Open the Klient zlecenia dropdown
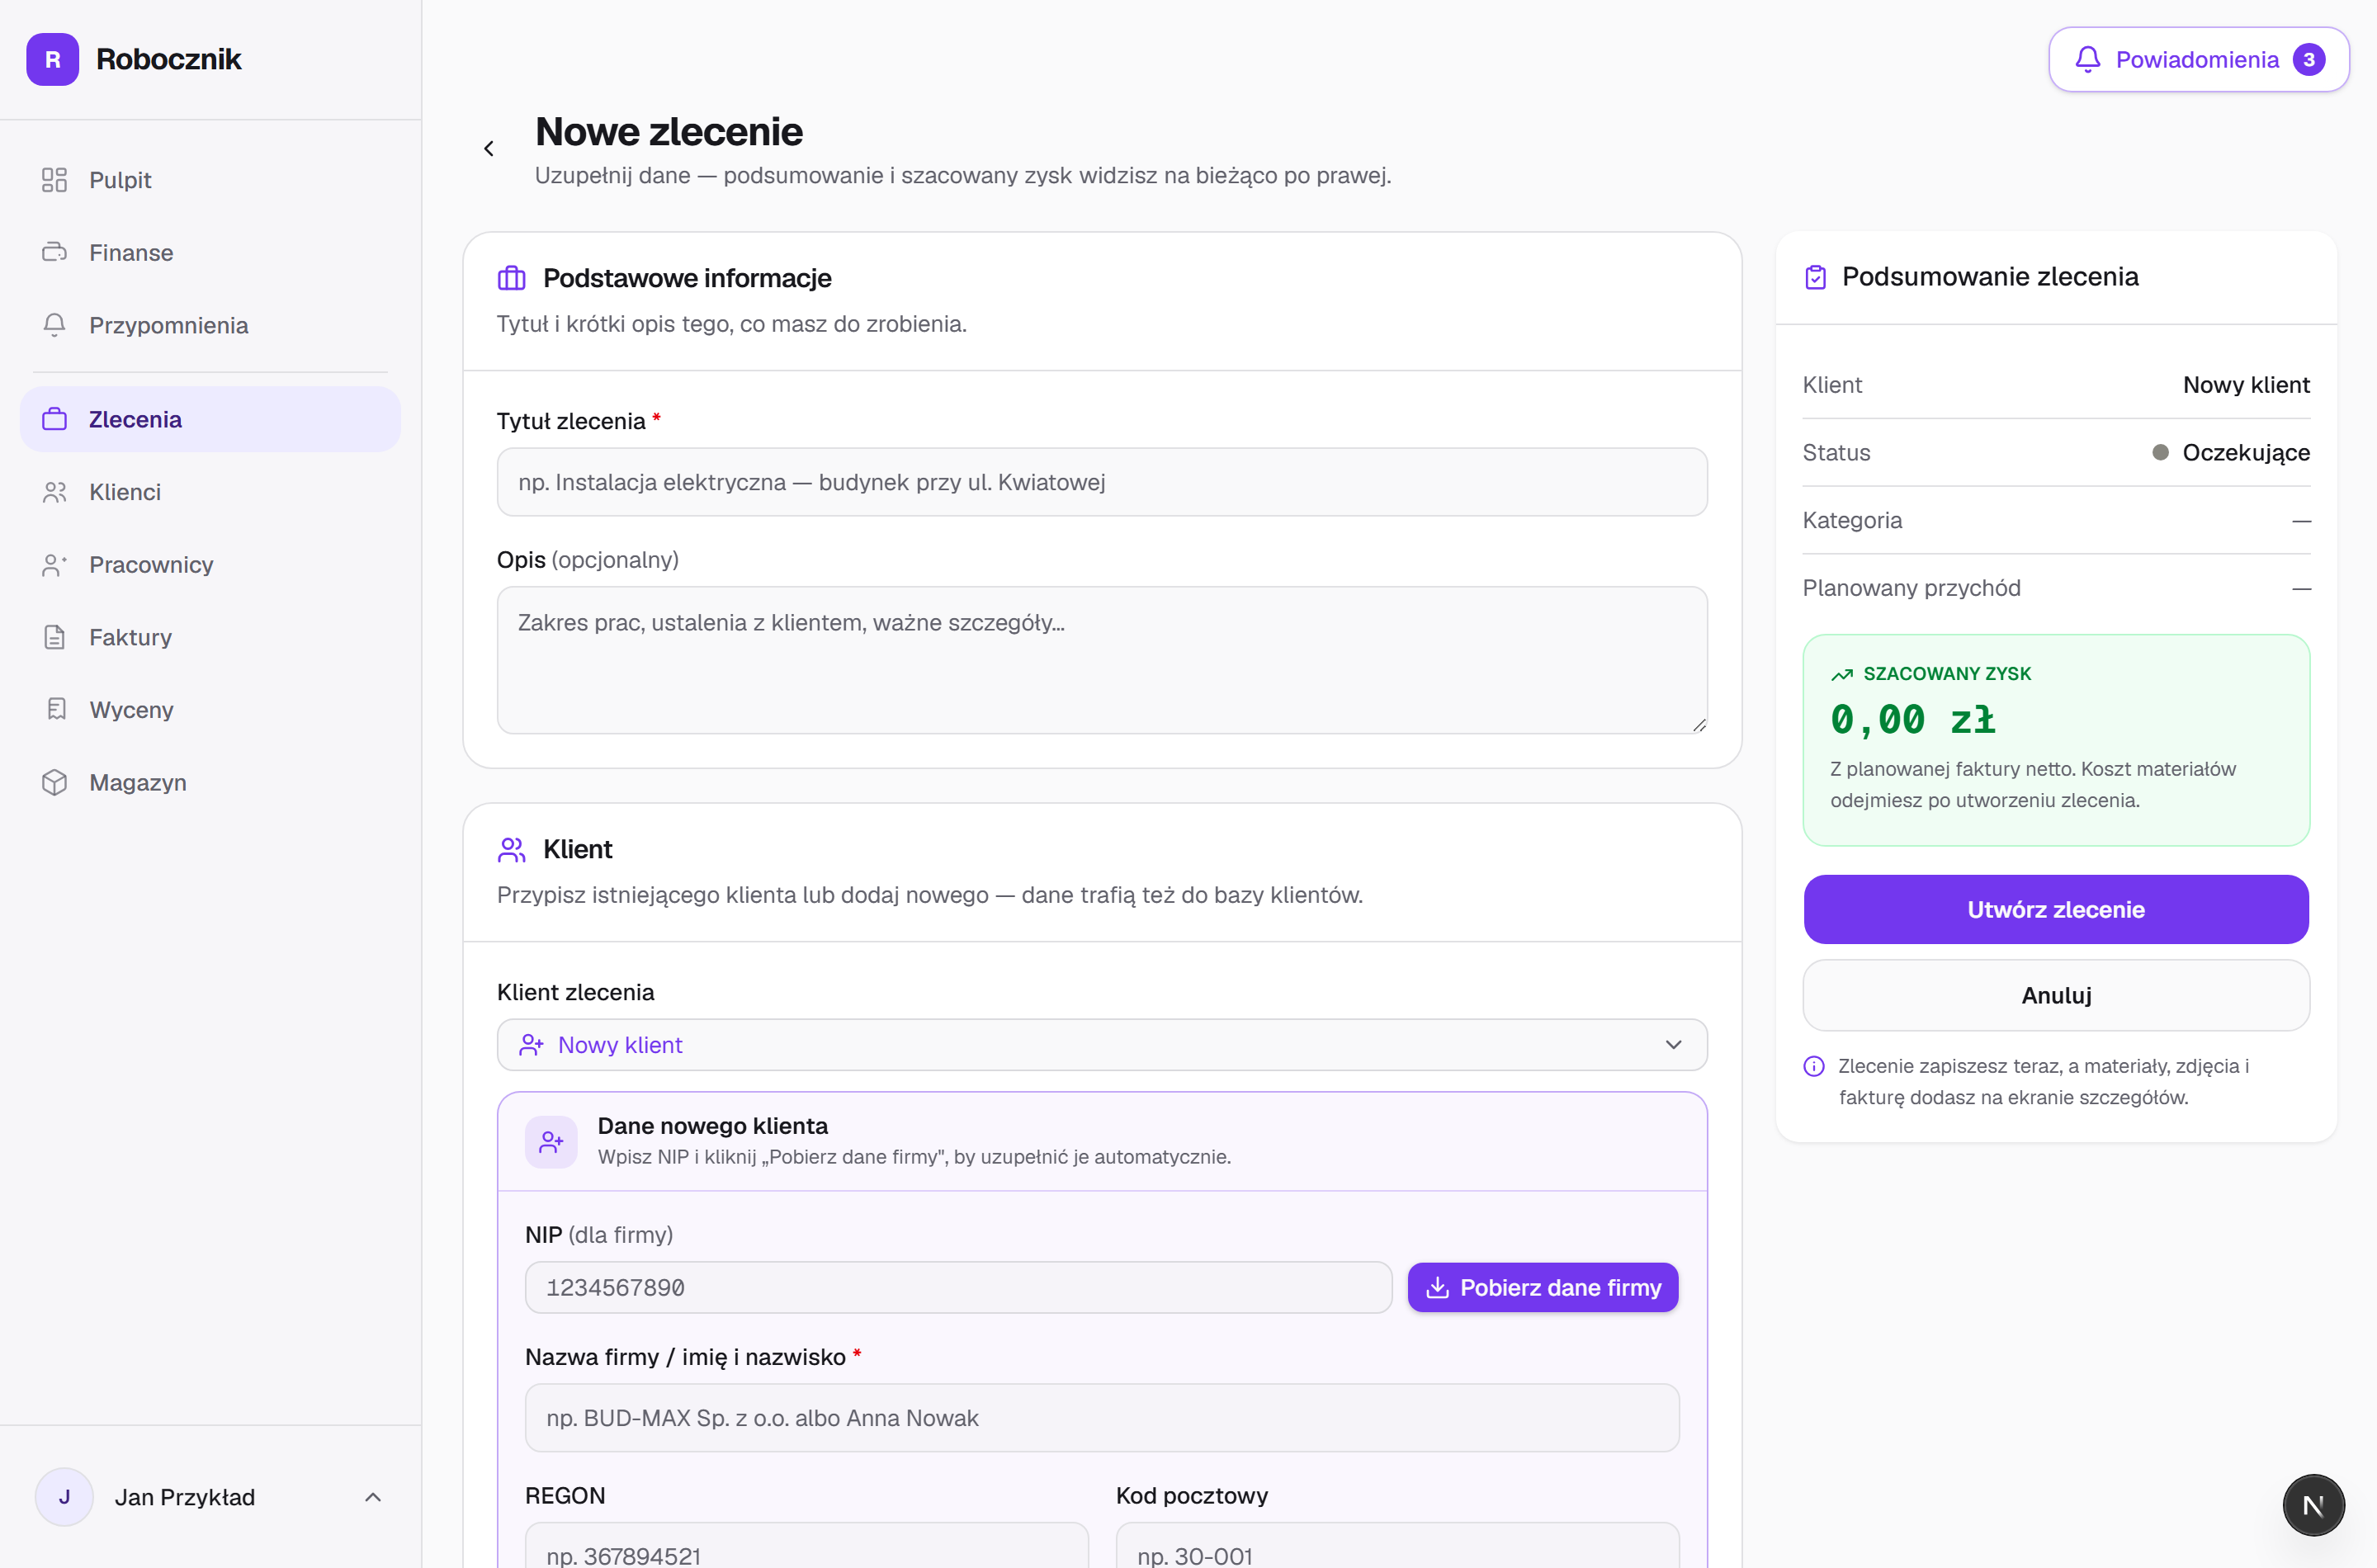This screenshot has width=2377, height=1568. (1102, 1045)
